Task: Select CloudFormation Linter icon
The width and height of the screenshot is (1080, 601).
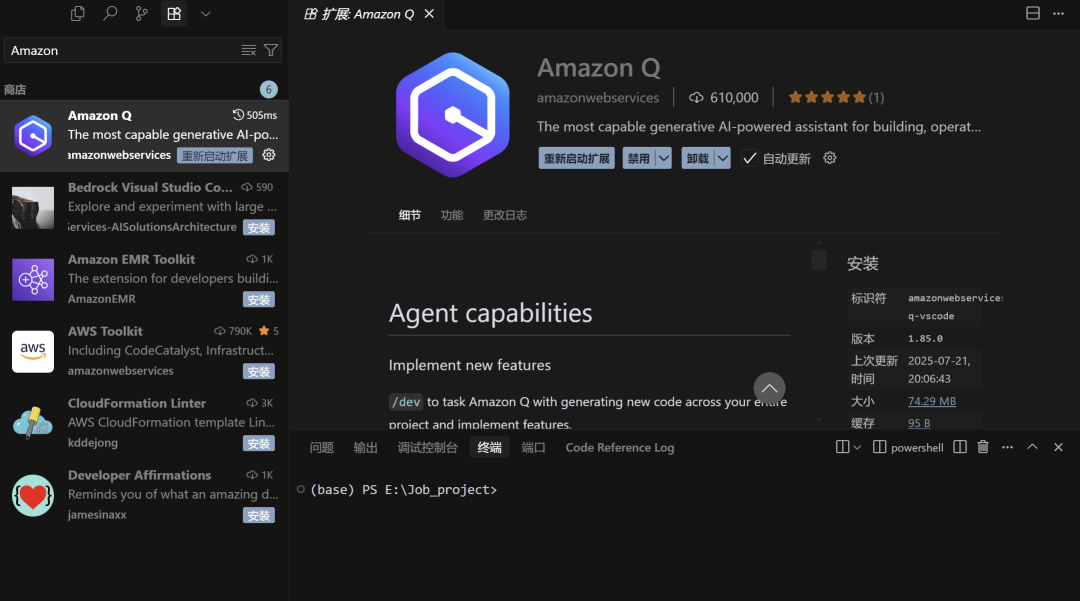Action: [x=33, y=423]
